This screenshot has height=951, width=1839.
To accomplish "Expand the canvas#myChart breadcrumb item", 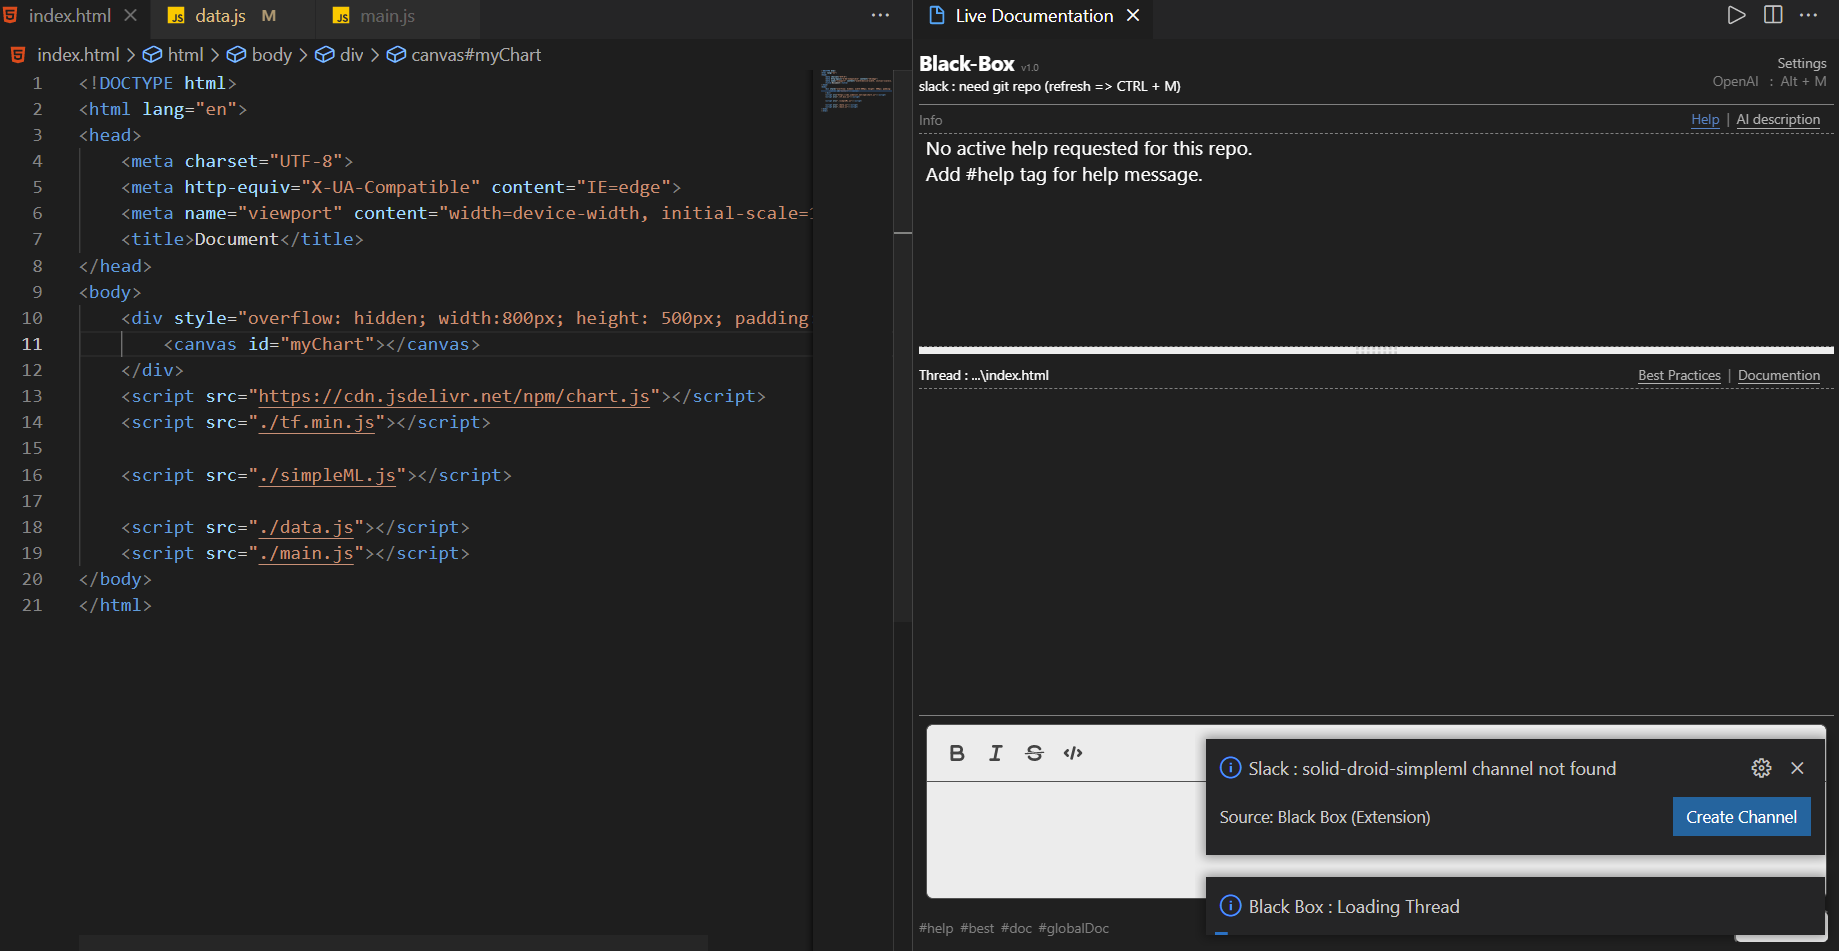I will pos(465,55).
